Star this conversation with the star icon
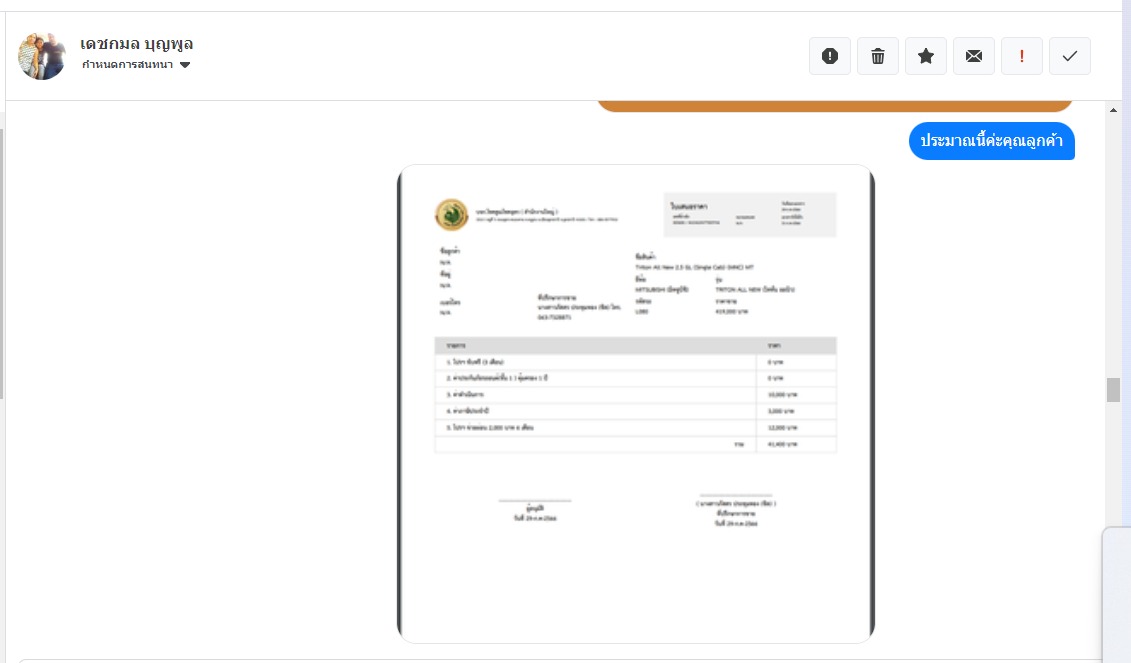This screenshot has width=1131, height=663. click(925, 56)
